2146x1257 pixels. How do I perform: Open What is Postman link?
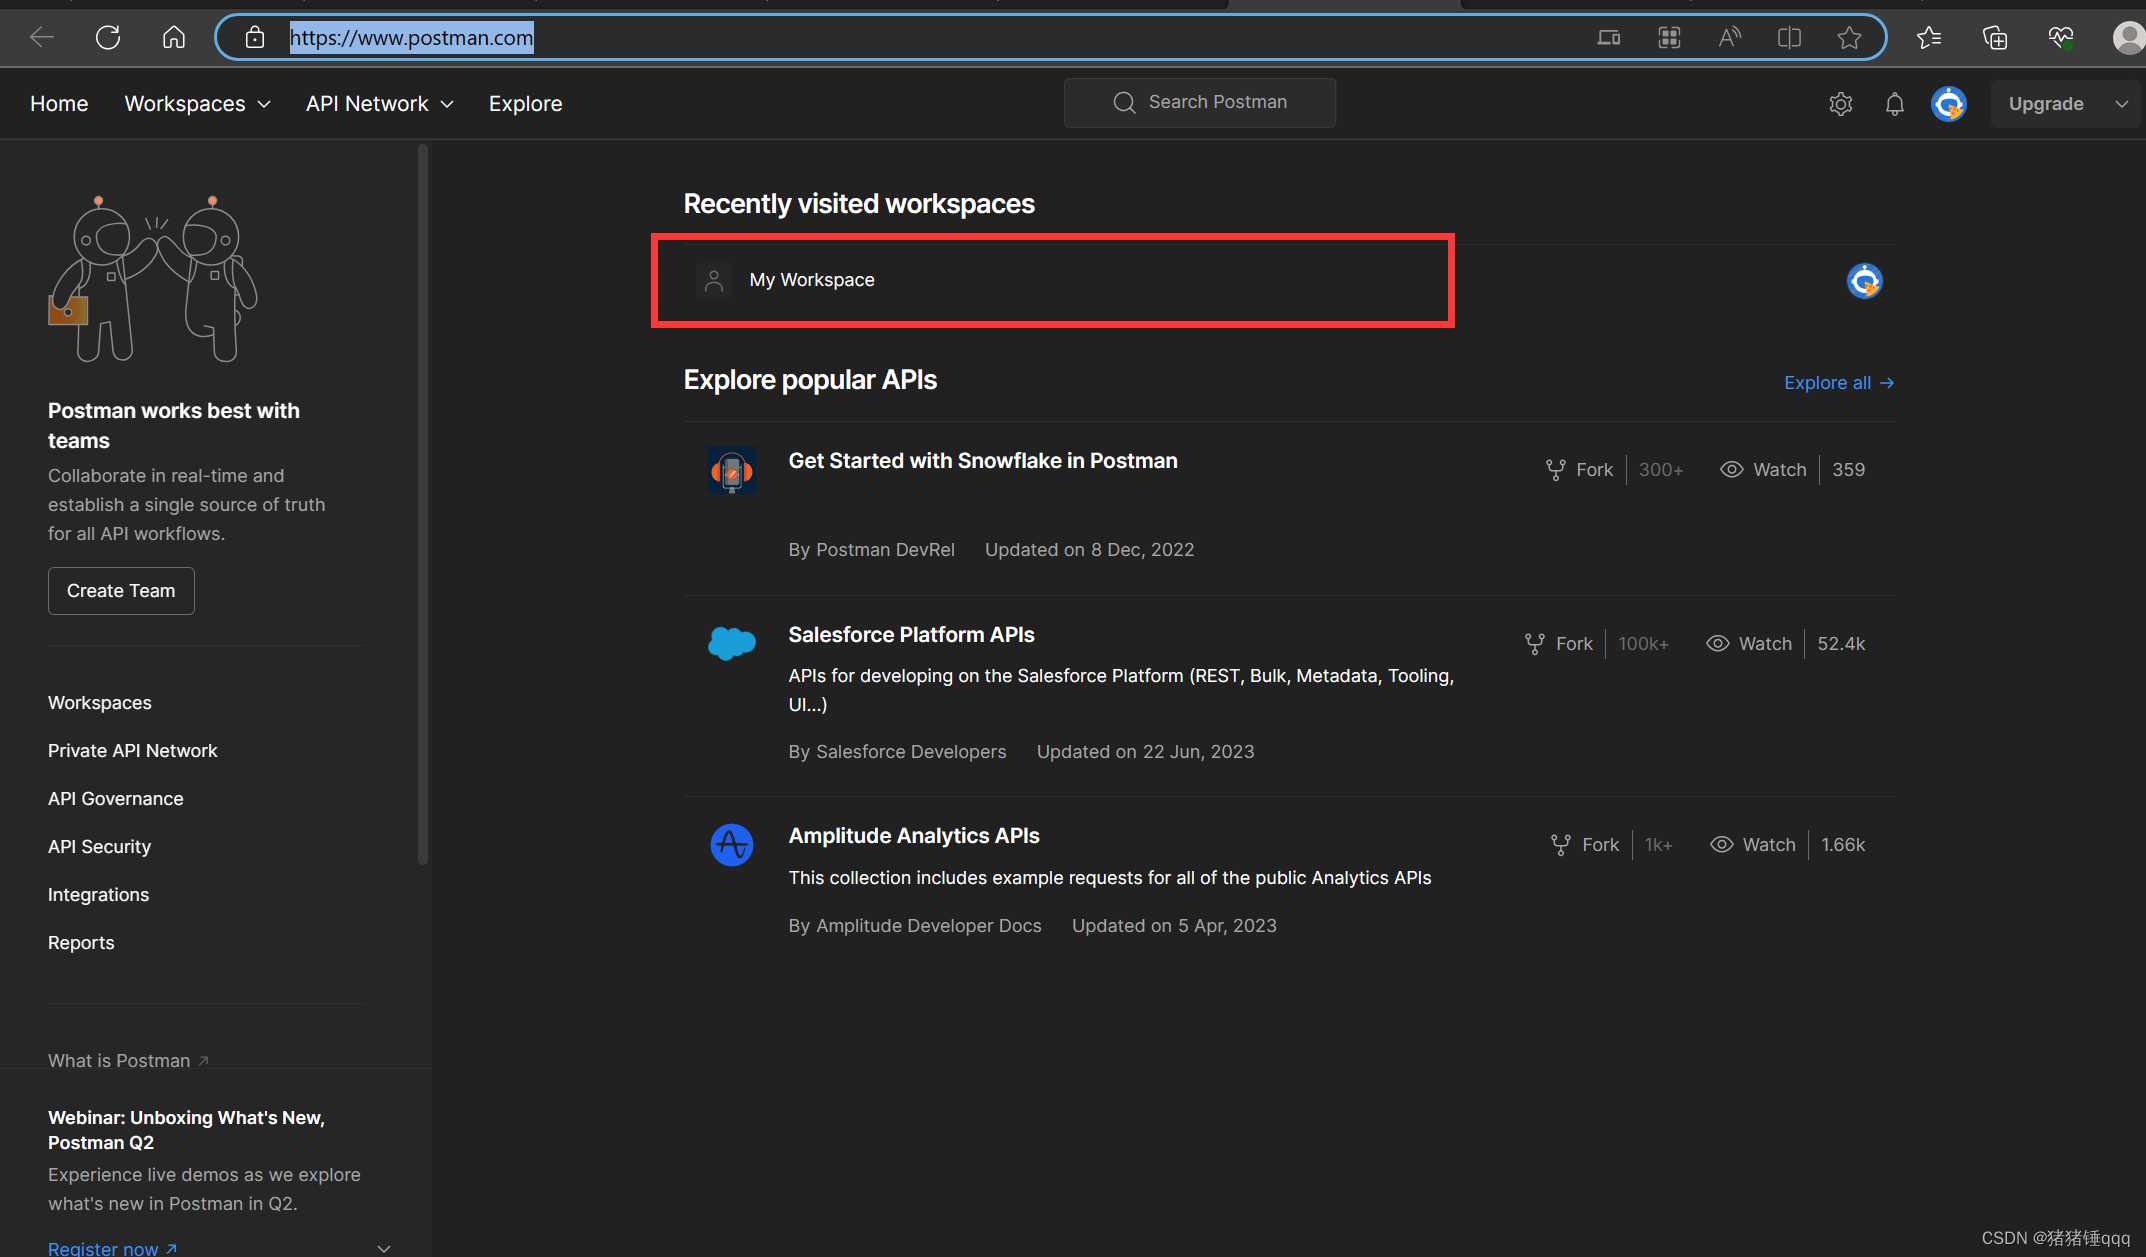tap(128, 1060)
